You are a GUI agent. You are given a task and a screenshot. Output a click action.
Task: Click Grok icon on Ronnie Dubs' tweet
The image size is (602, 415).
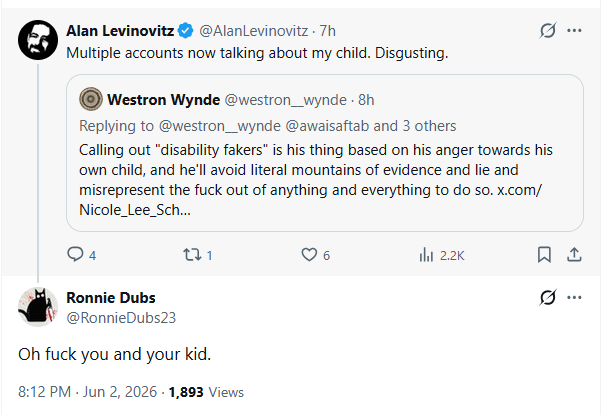click(547, 297)
